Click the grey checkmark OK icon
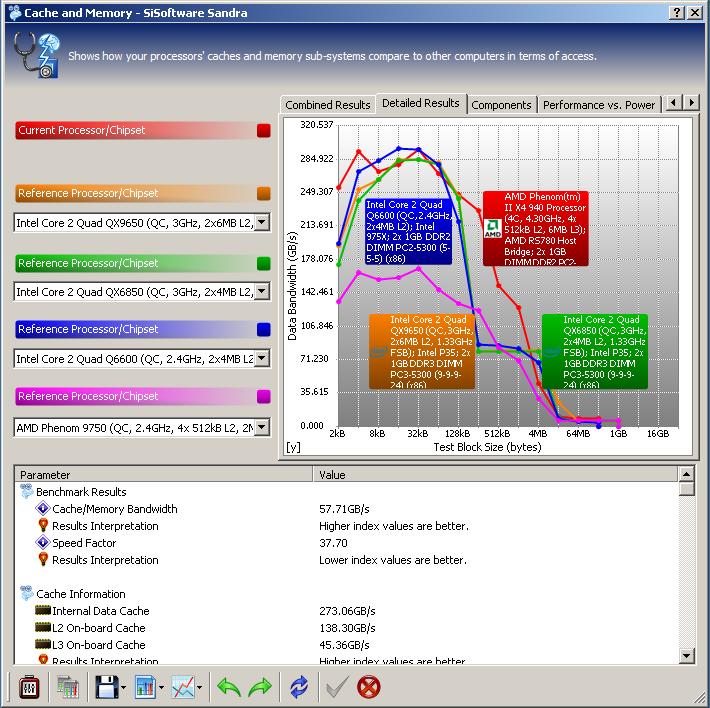 coord(337,687)
